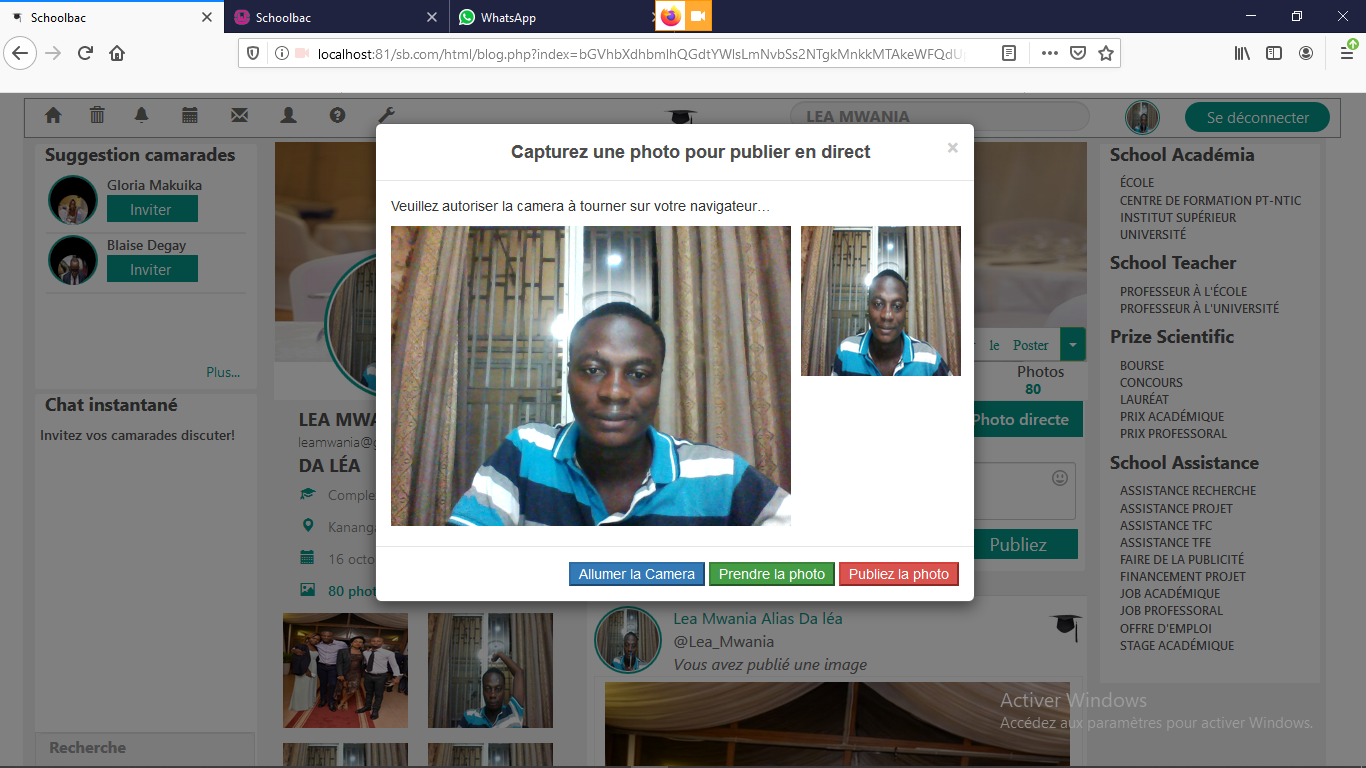Click Publiez la photo button
Image resolution: width=1366 pixels, height=768 pixels.
898,574
